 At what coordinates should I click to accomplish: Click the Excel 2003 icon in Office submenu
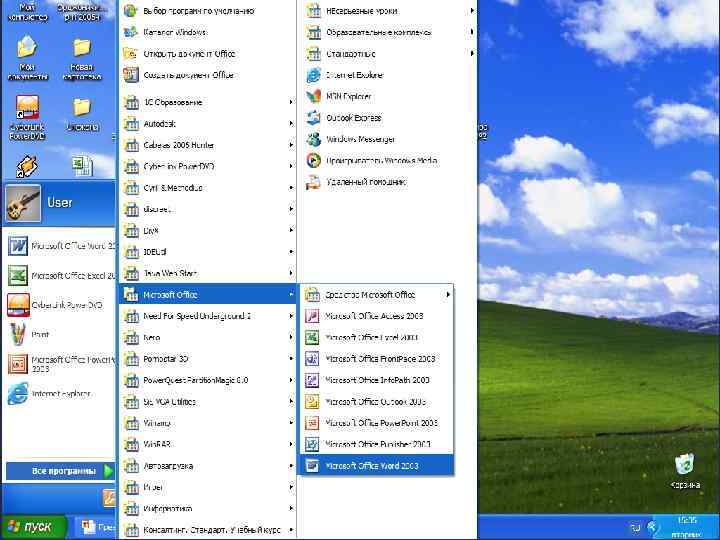(312, 337)
